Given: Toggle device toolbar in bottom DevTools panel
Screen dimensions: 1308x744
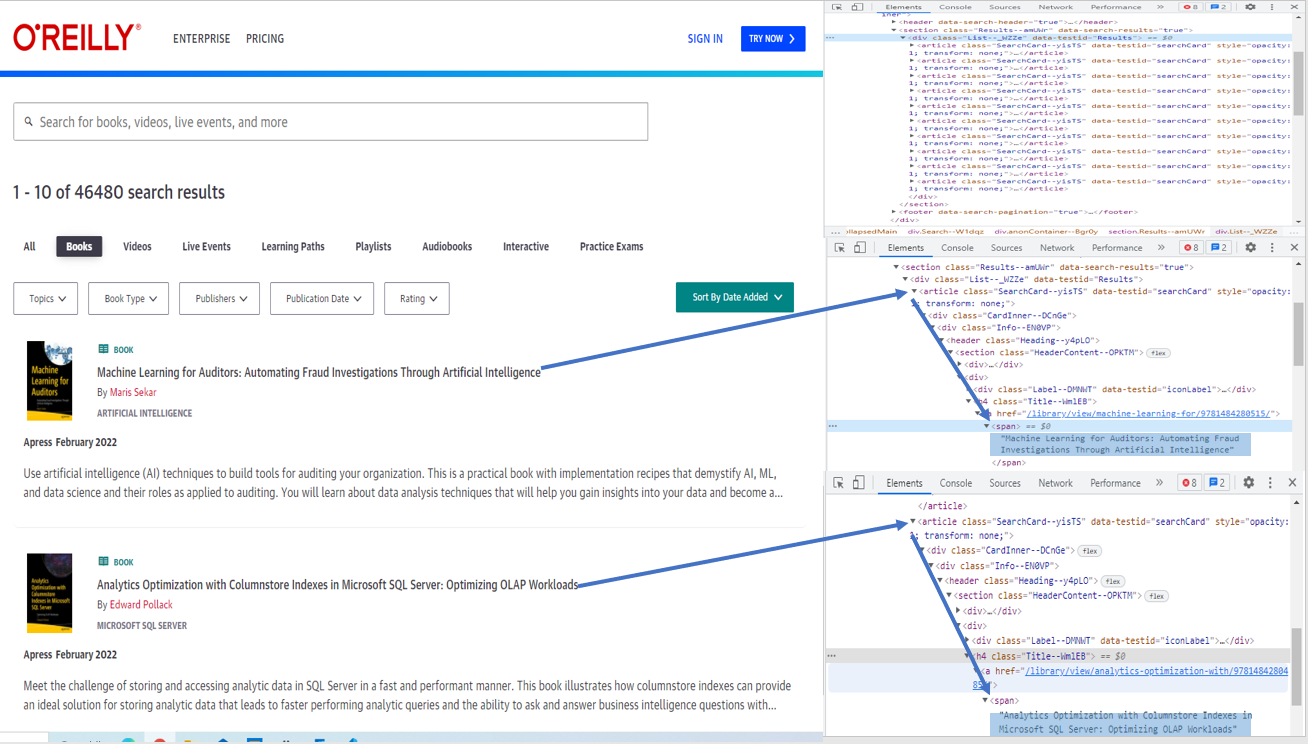Looking at the screenshot, I should (858, 483).
